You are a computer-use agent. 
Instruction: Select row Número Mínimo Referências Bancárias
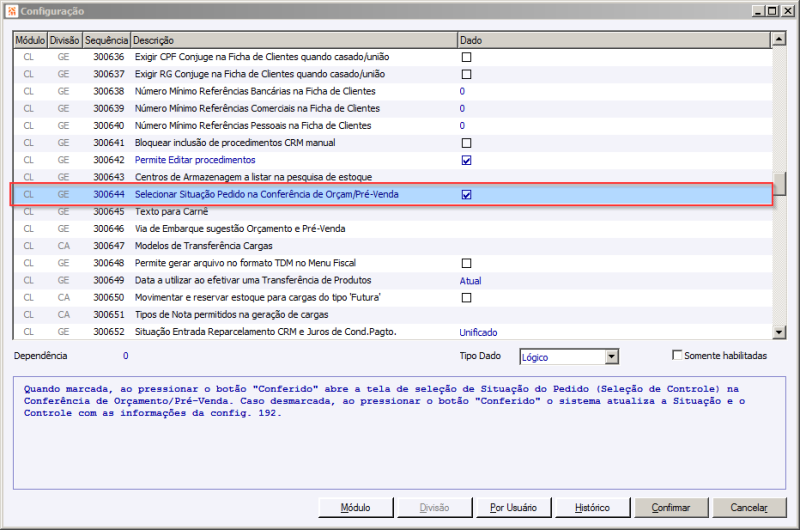[392, 91]
